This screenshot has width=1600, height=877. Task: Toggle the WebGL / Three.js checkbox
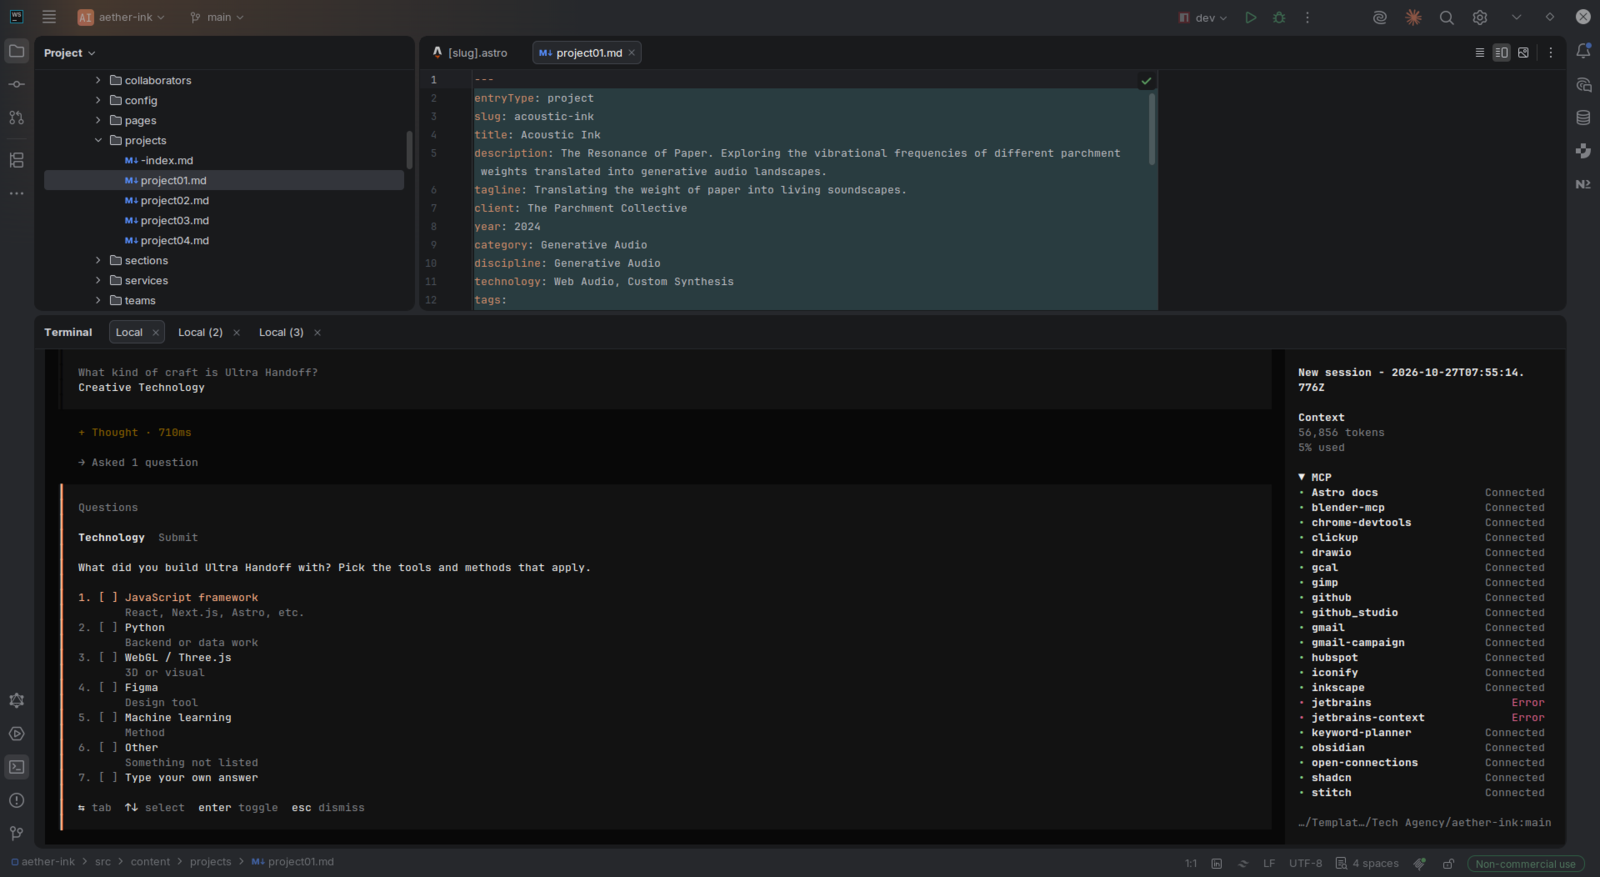point(108,658)
